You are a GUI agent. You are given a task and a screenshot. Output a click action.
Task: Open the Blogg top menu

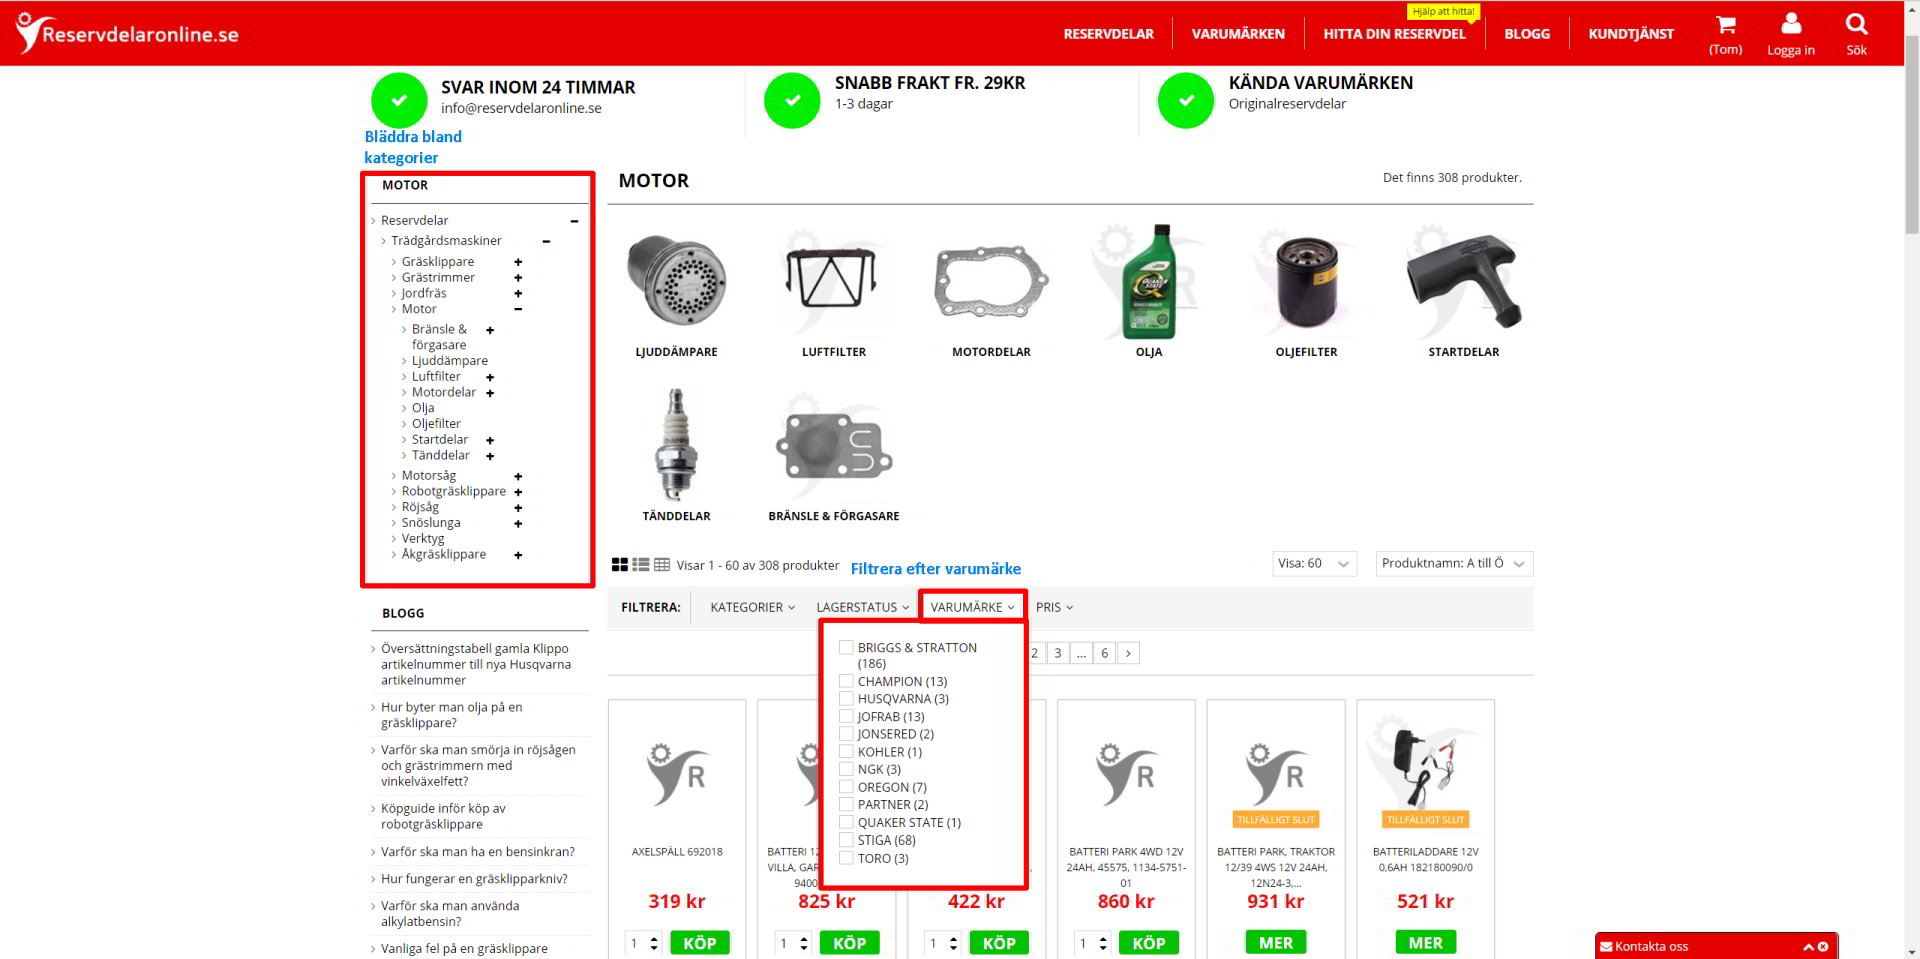tap(1527, 34)
